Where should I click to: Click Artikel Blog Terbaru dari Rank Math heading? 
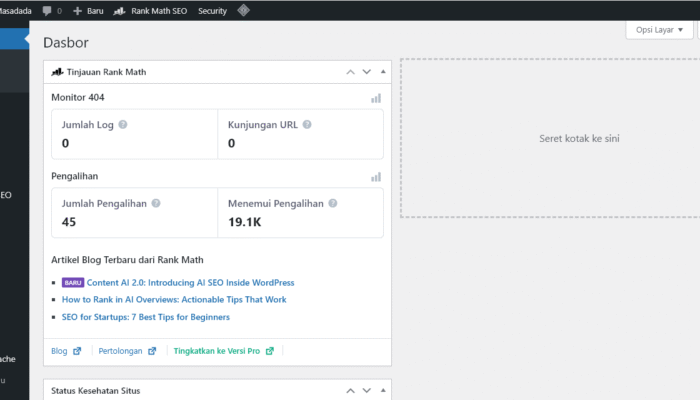pyautogui.click(x=127, y=260)
